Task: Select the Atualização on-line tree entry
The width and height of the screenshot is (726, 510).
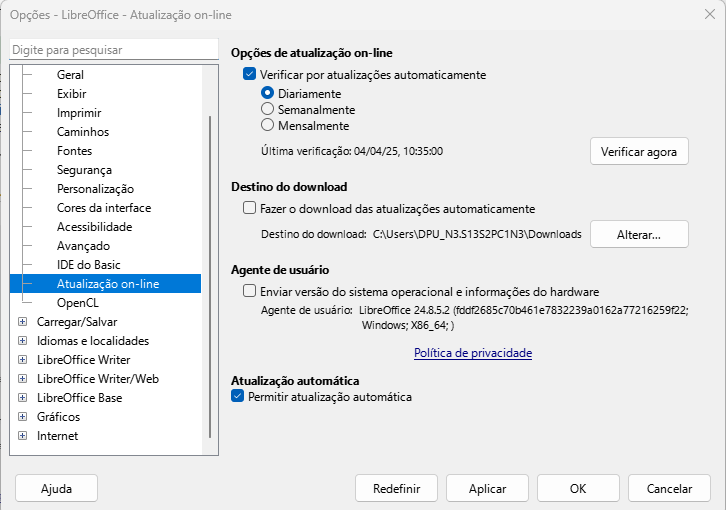Action: (106, 283)
